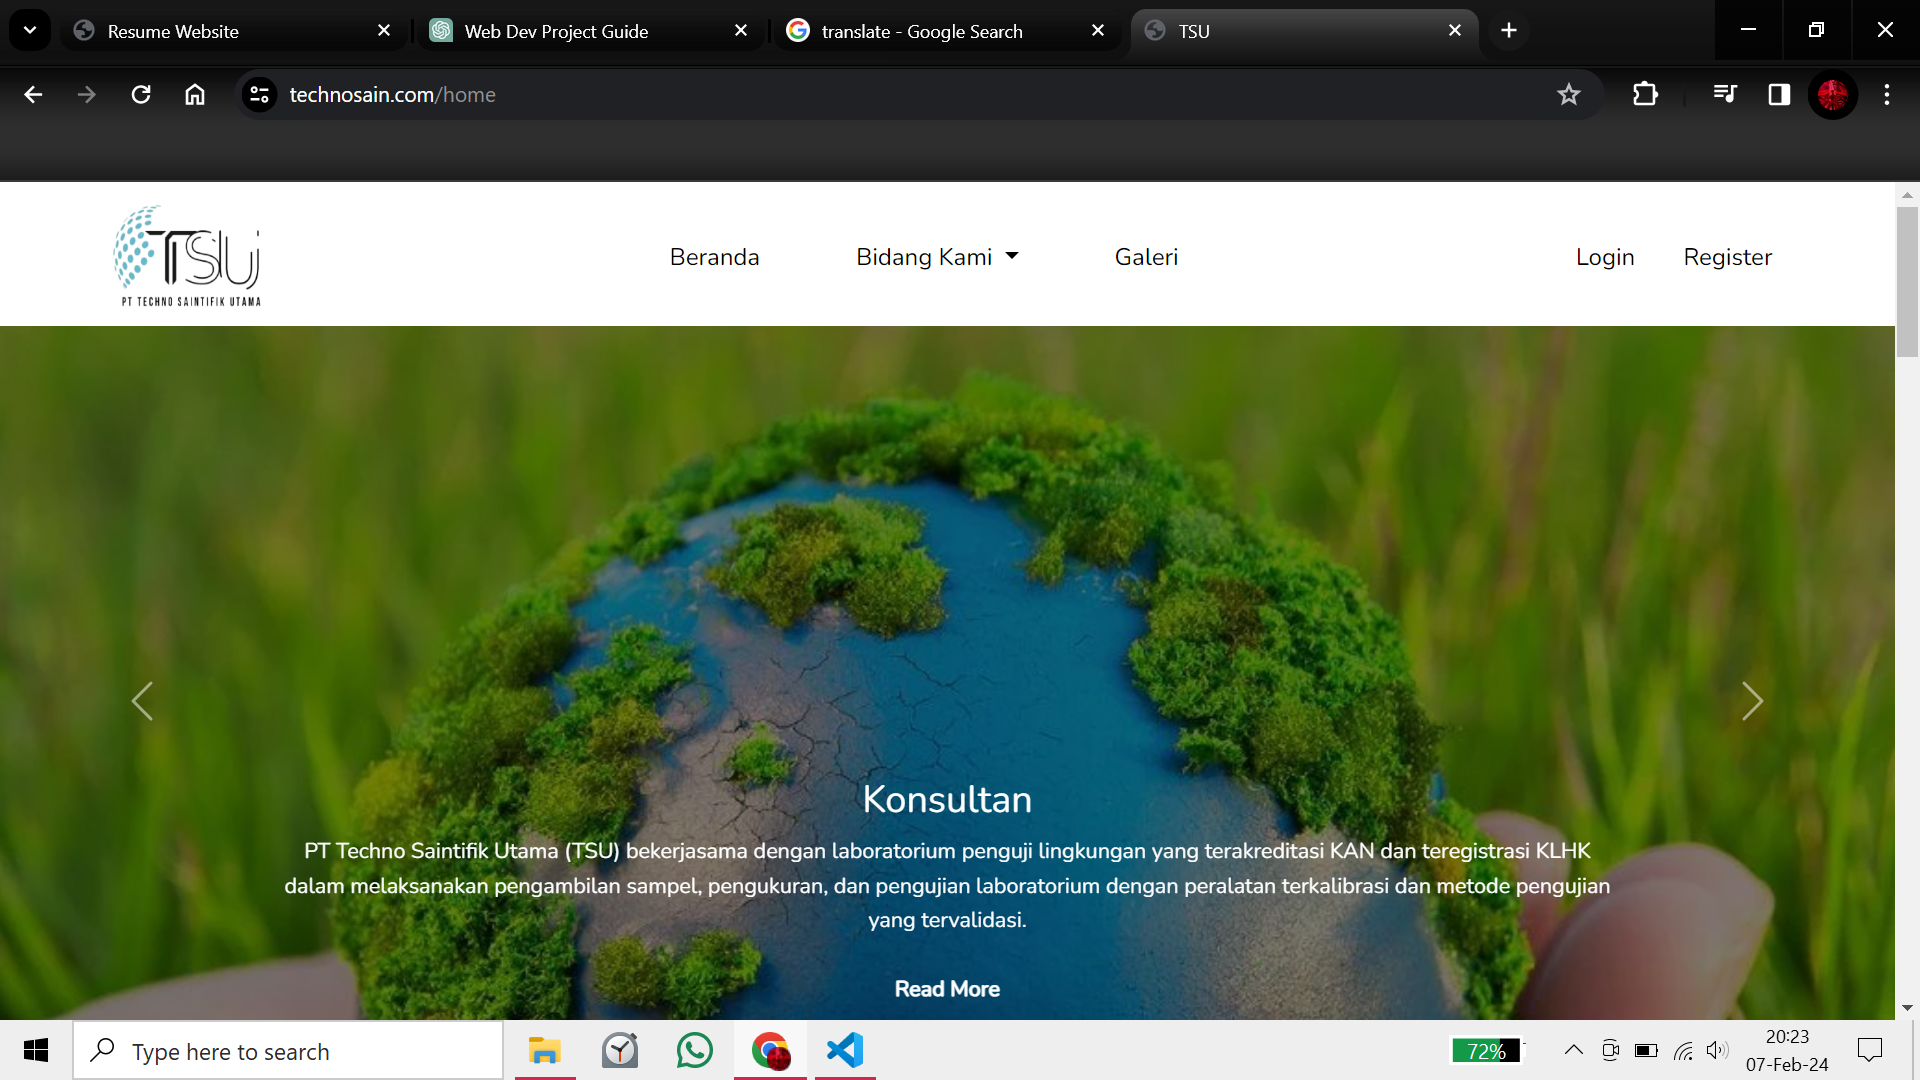This screenshot has height=1080, width=1920.
Task: Open the media control icon in toolbar
Action: pyautogui.click(x=1724, y=94)
